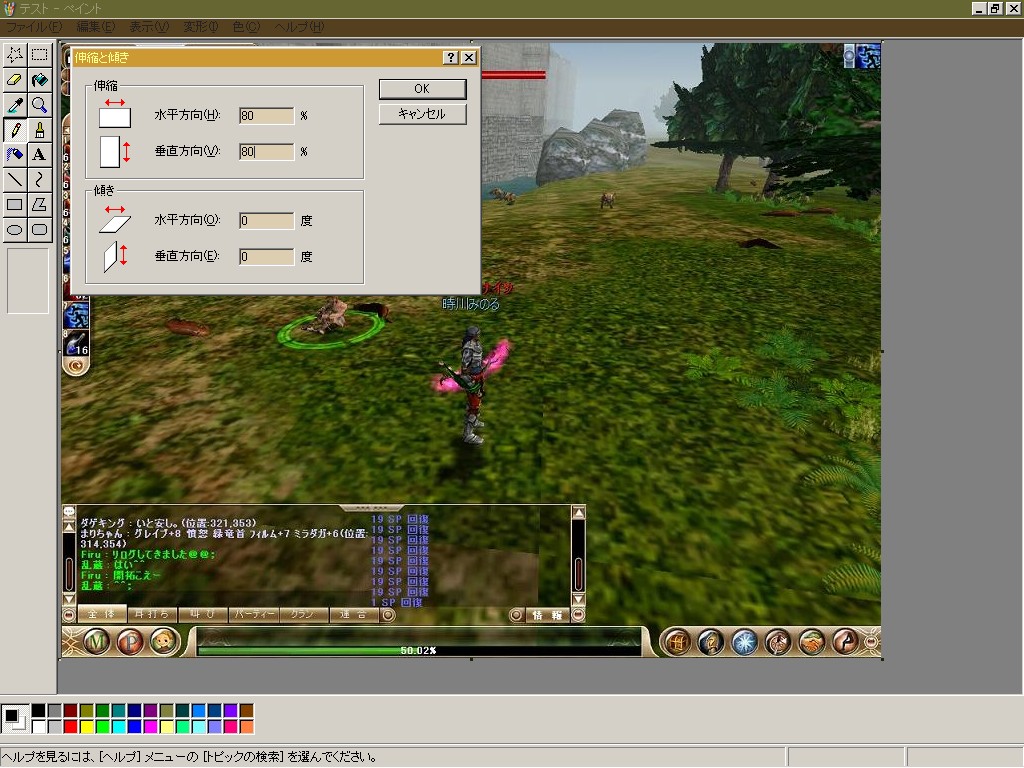Focus the stretch 水平方向(H) percentage field
The image size is (1024, 768).
pos(266,116)
